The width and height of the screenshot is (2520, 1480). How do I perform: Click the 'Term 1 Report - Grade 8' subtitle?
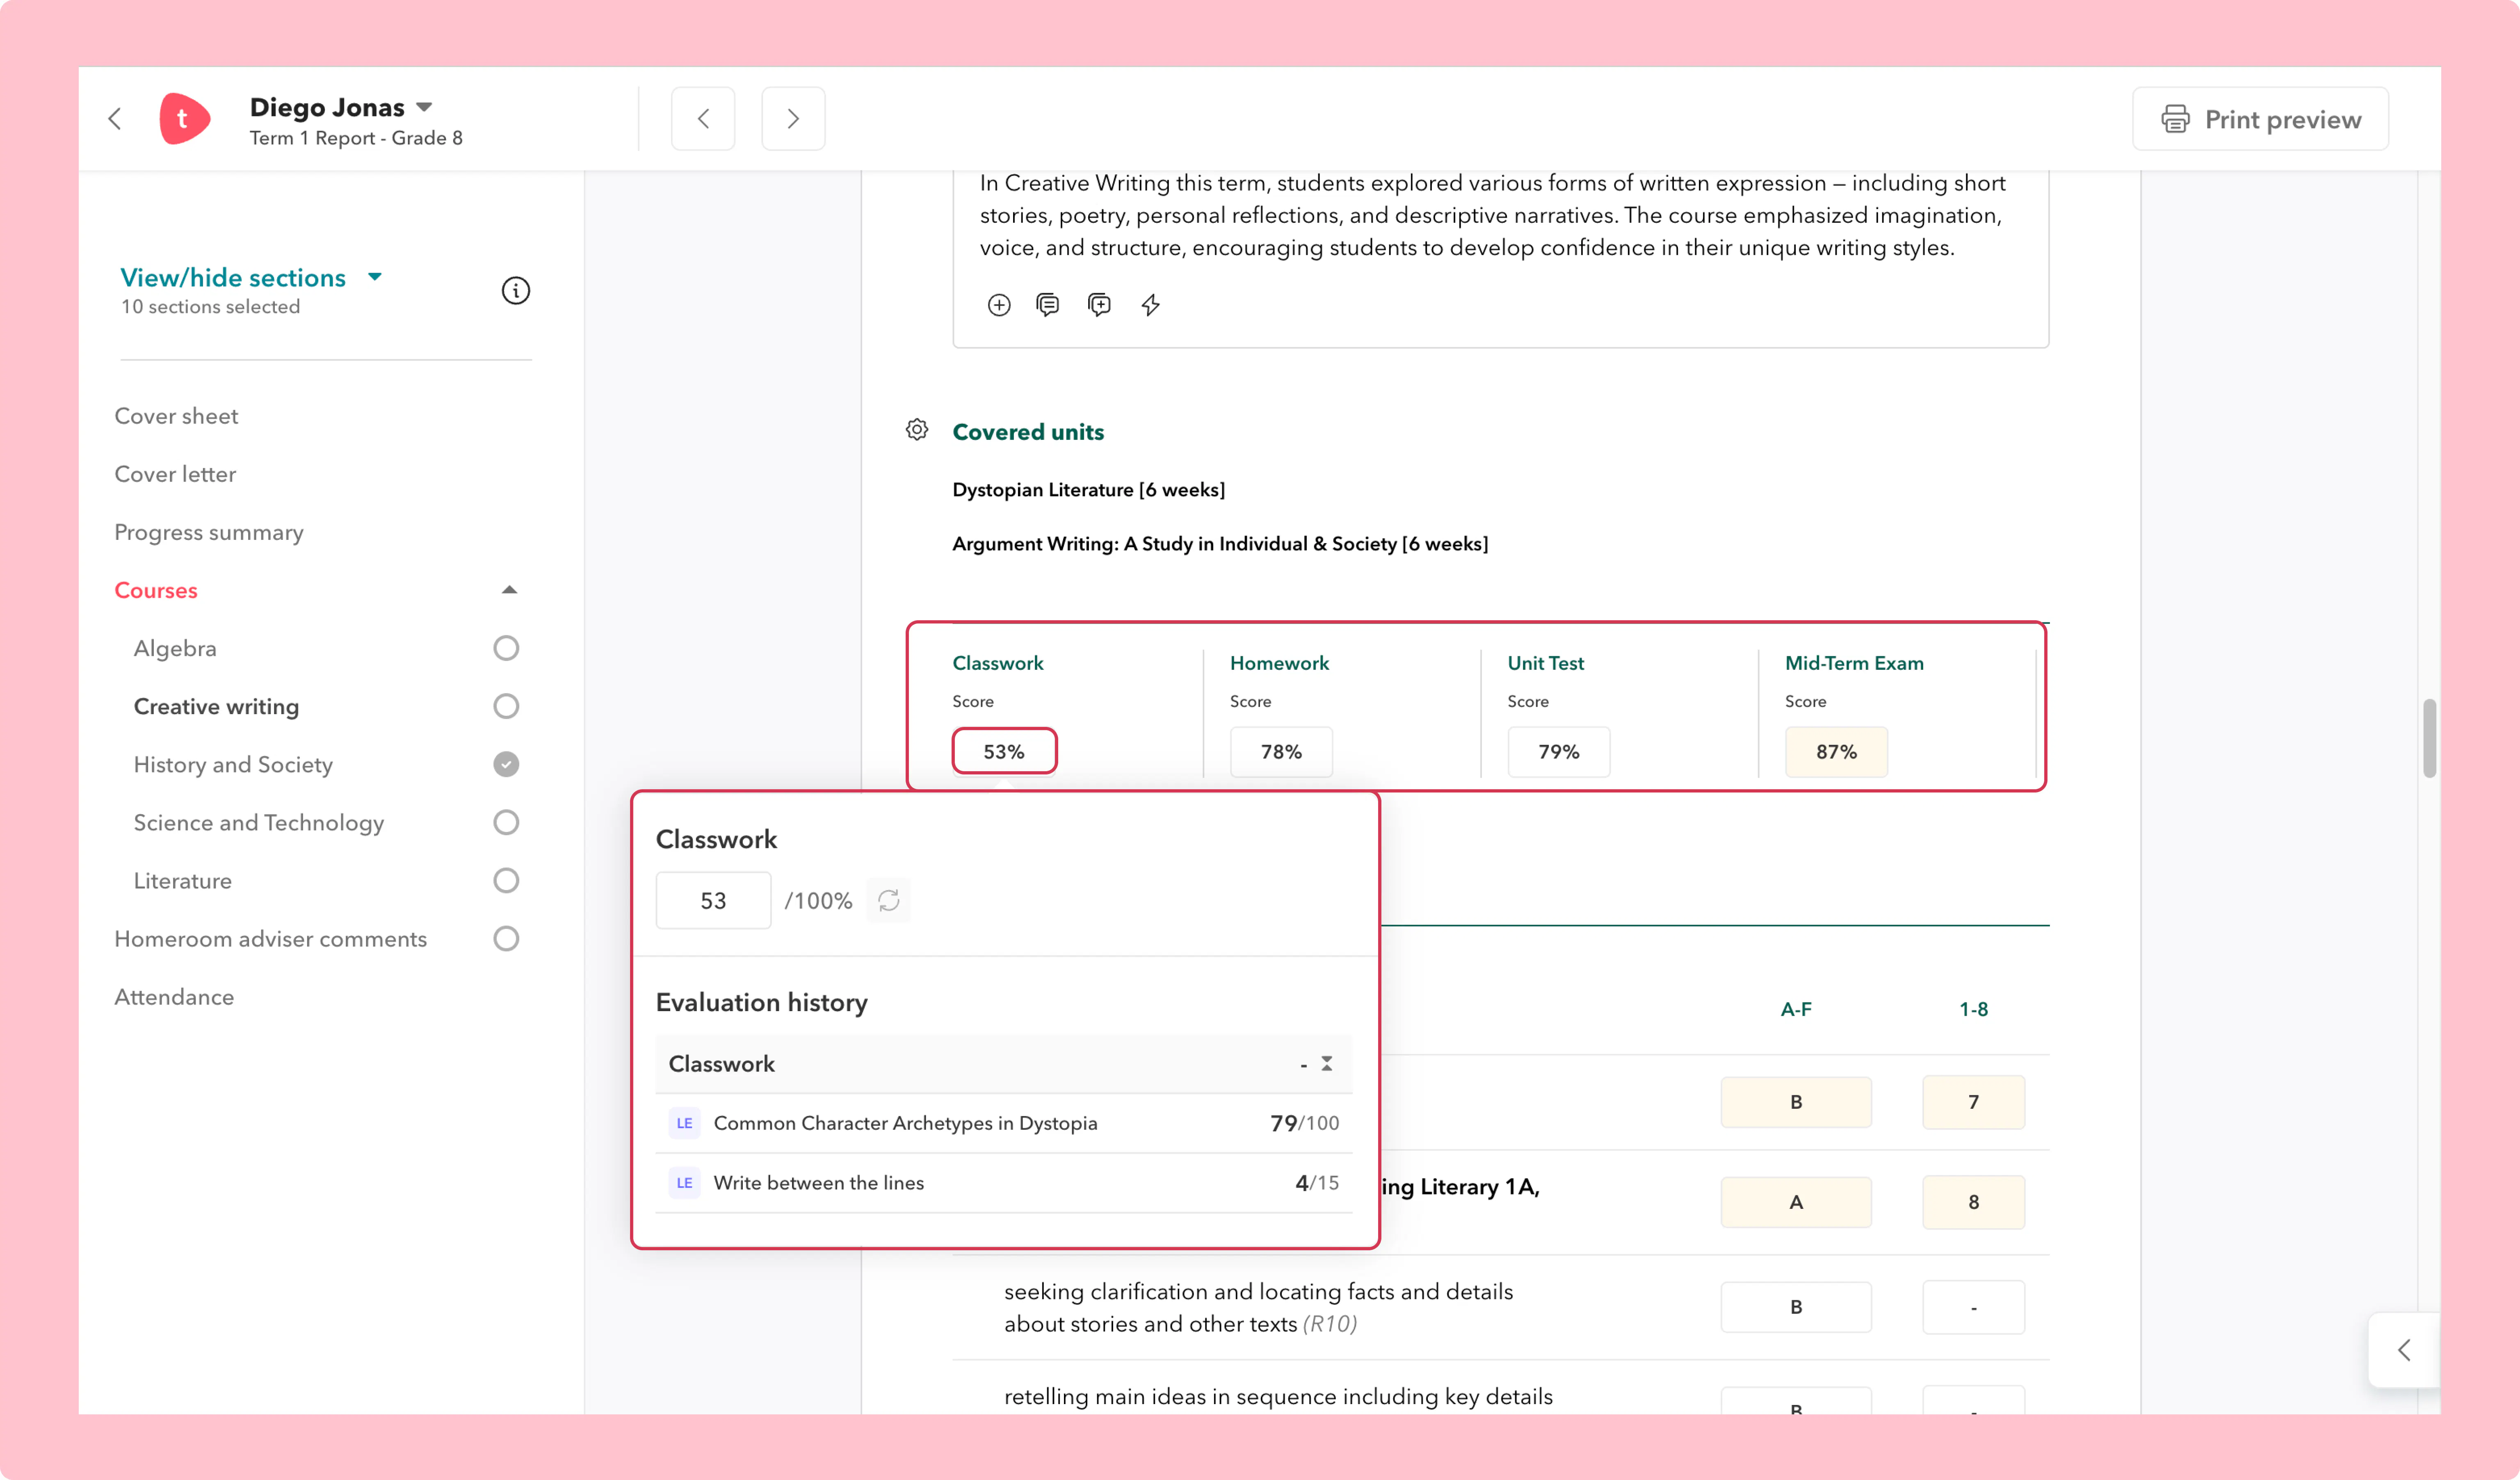(x=356, y=138)
